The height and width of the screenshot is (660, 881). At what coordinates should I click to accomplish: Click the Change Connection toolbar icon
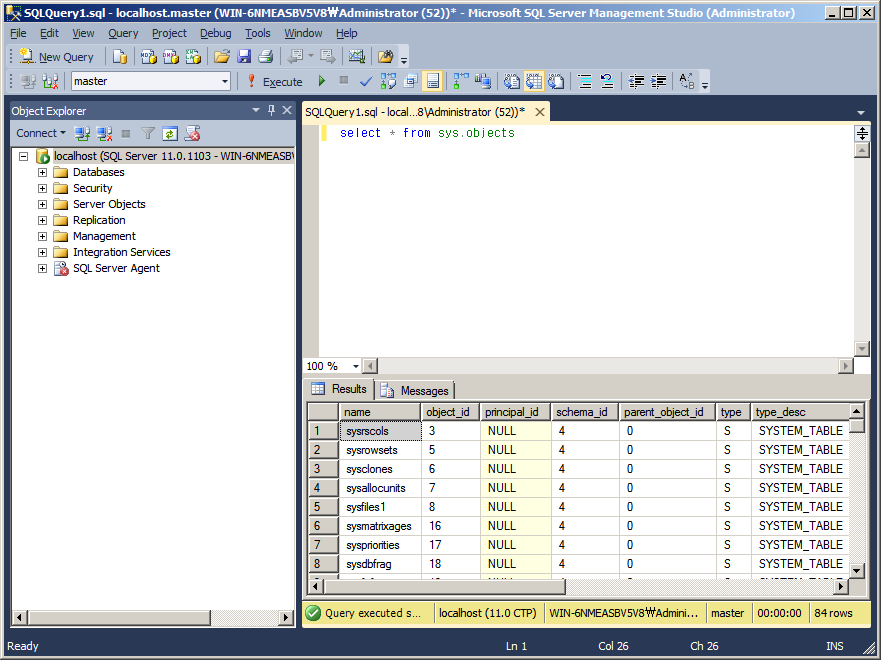[51, 81]
